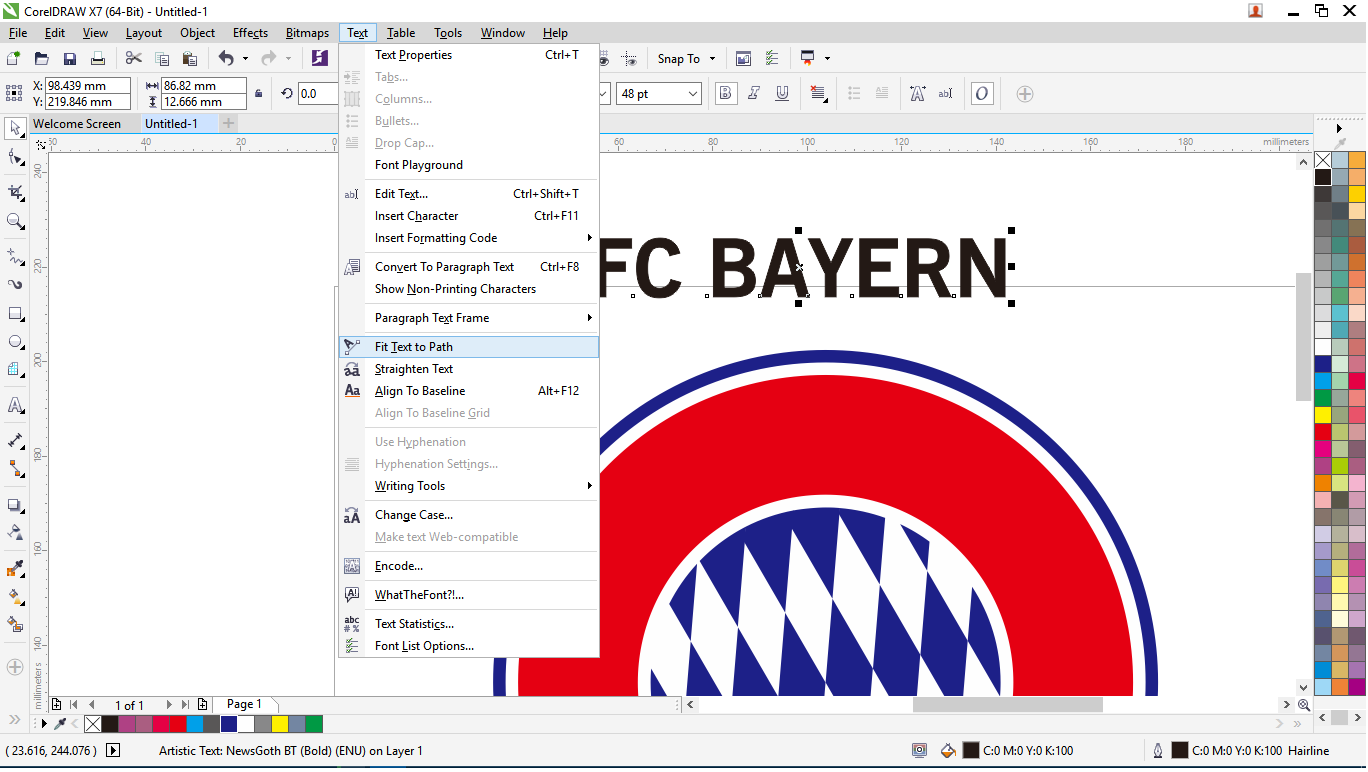The height and width of the screenshot is (772, 1368).
Task: Toggle Underline text formatting
Action: [x=782, y=94]
